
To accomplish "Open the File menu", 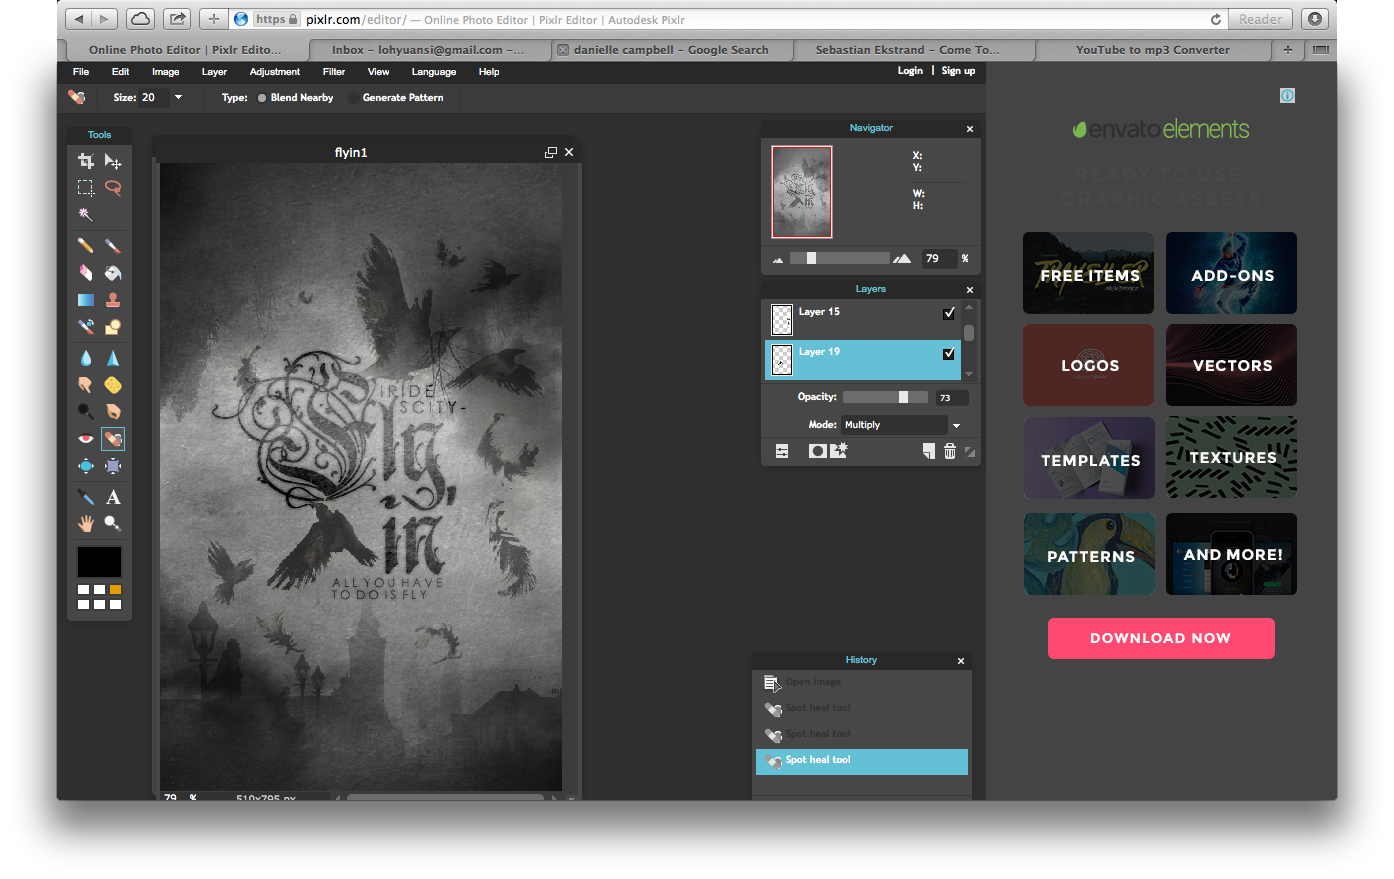I will (x=81, y=72).
